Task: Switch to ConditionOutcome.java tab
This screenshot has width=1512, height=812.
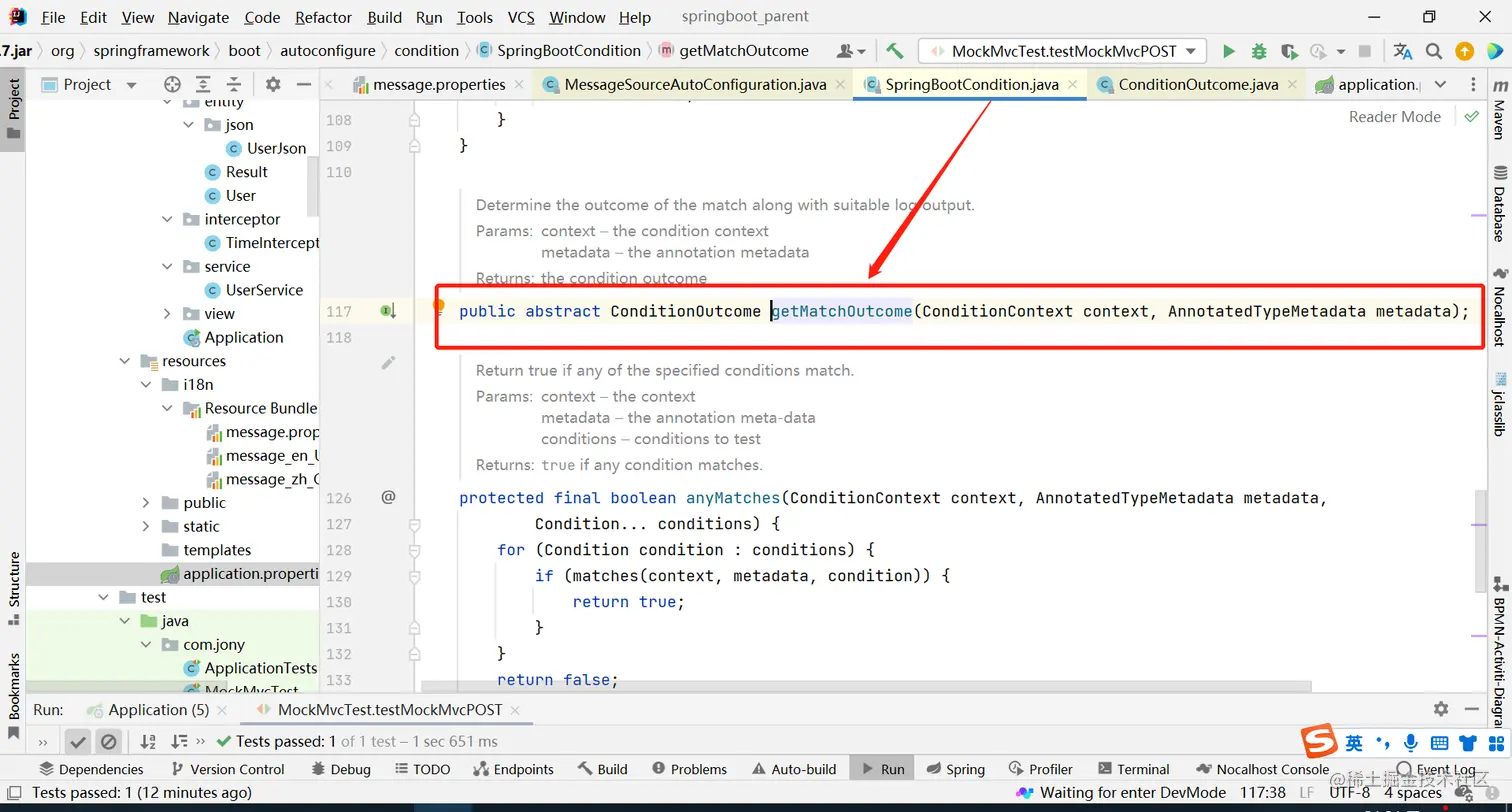Action: [1198, 85]
